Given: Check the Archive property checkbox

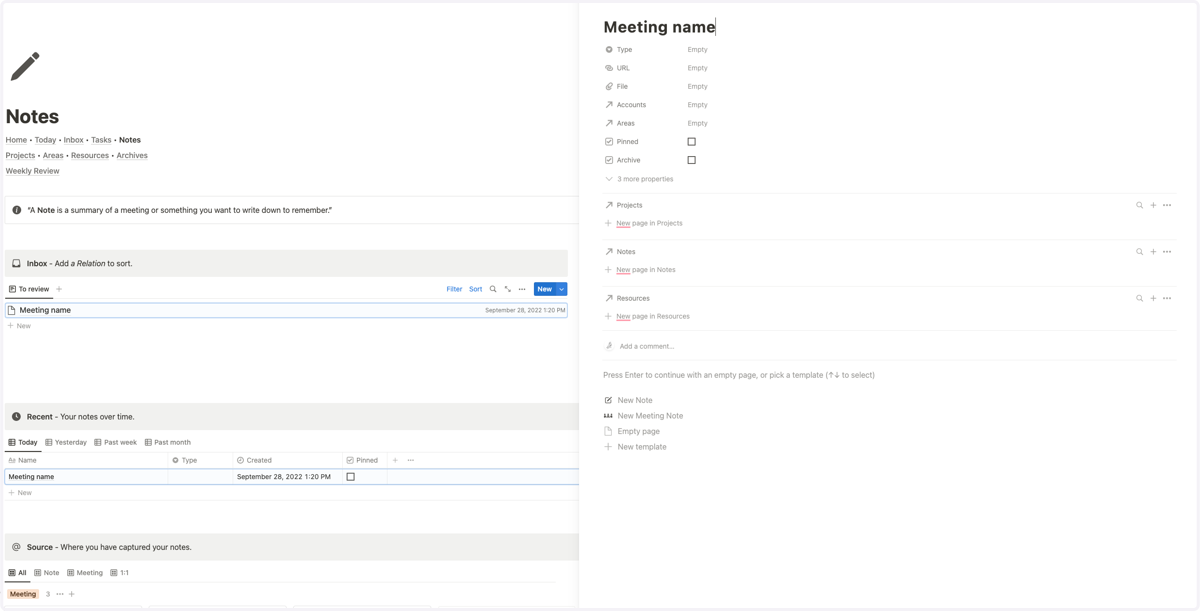Looking at the screenshot, I should pyautogui.click(x=691, y=160).
